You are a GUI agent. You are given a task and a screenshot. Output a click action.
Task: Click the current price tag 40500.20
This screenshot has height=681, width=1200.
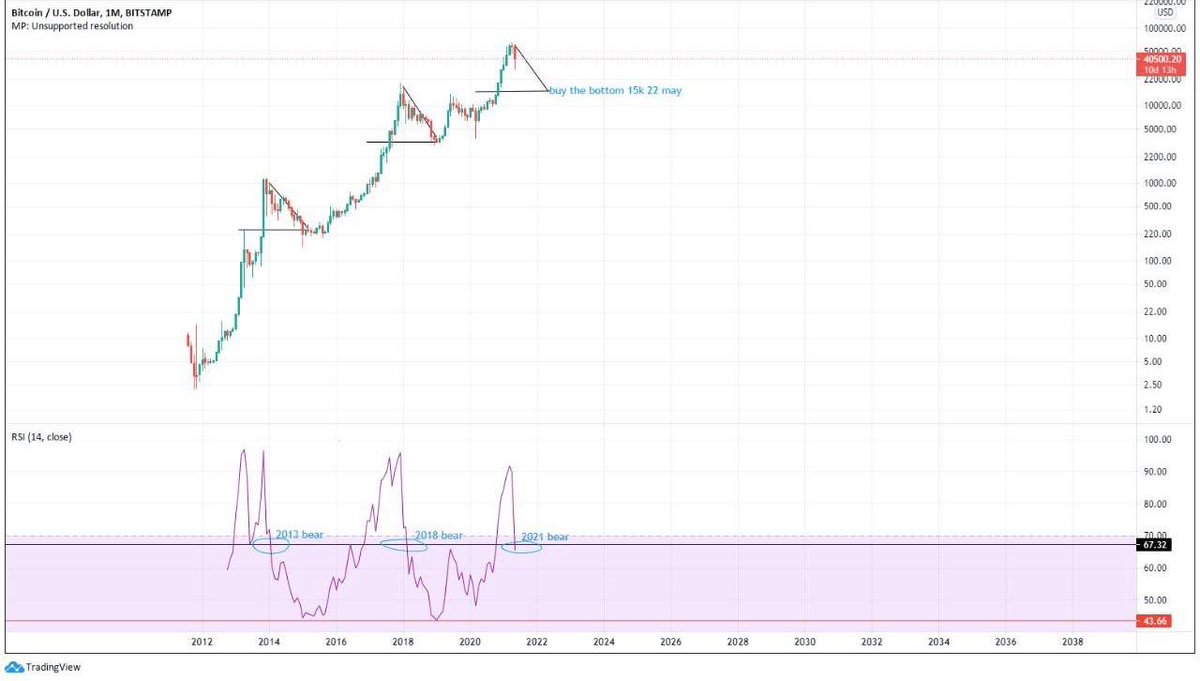(x=1160, y=59)
